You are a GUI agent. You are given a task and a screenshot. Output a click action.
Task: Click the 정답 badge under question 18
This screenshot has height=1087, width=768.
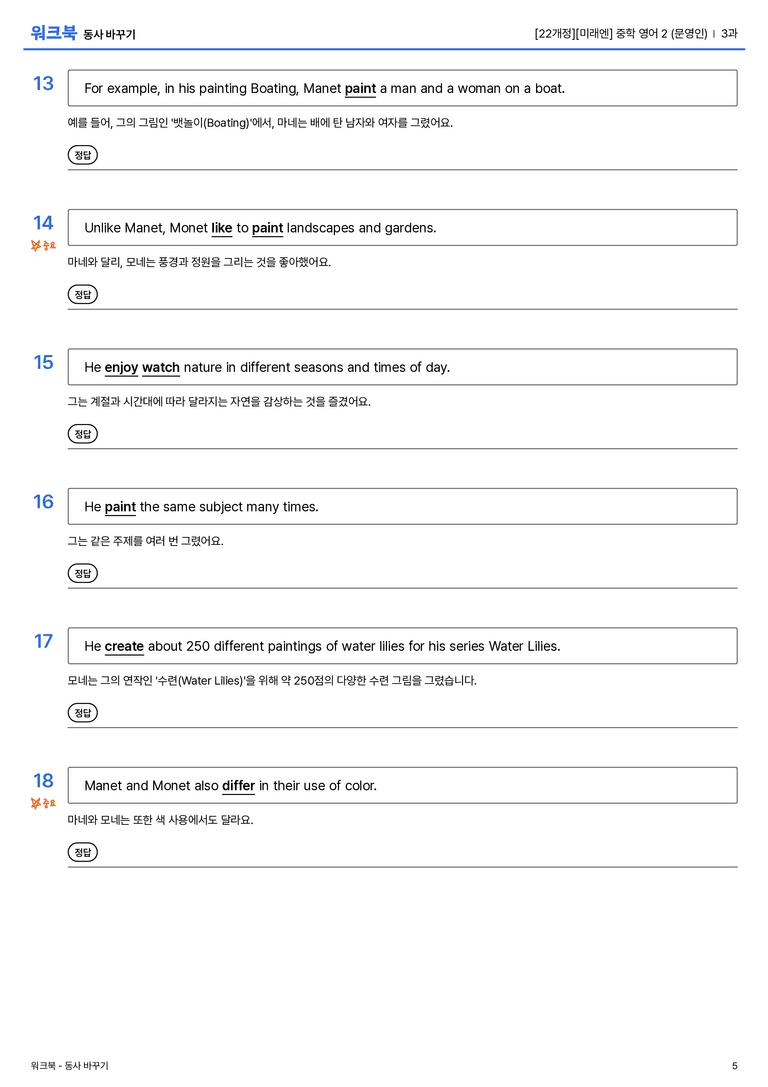[82, 851]
